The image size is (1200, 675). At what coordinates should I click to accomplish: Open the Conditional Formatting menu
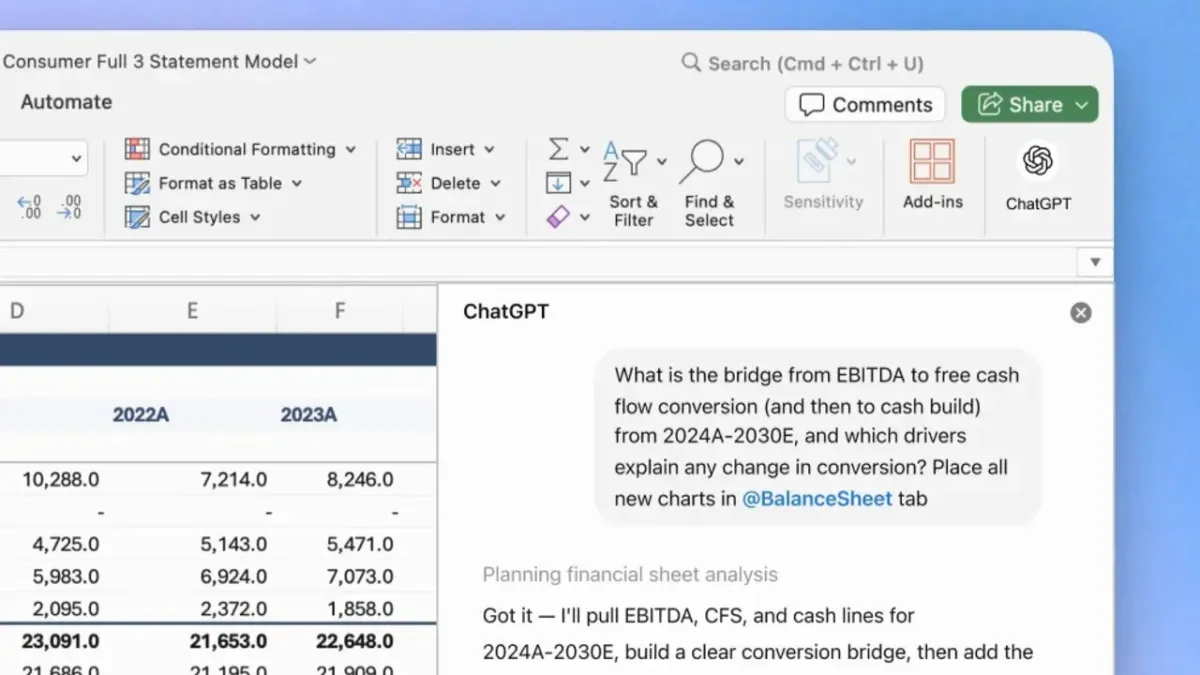click(240, 149)
